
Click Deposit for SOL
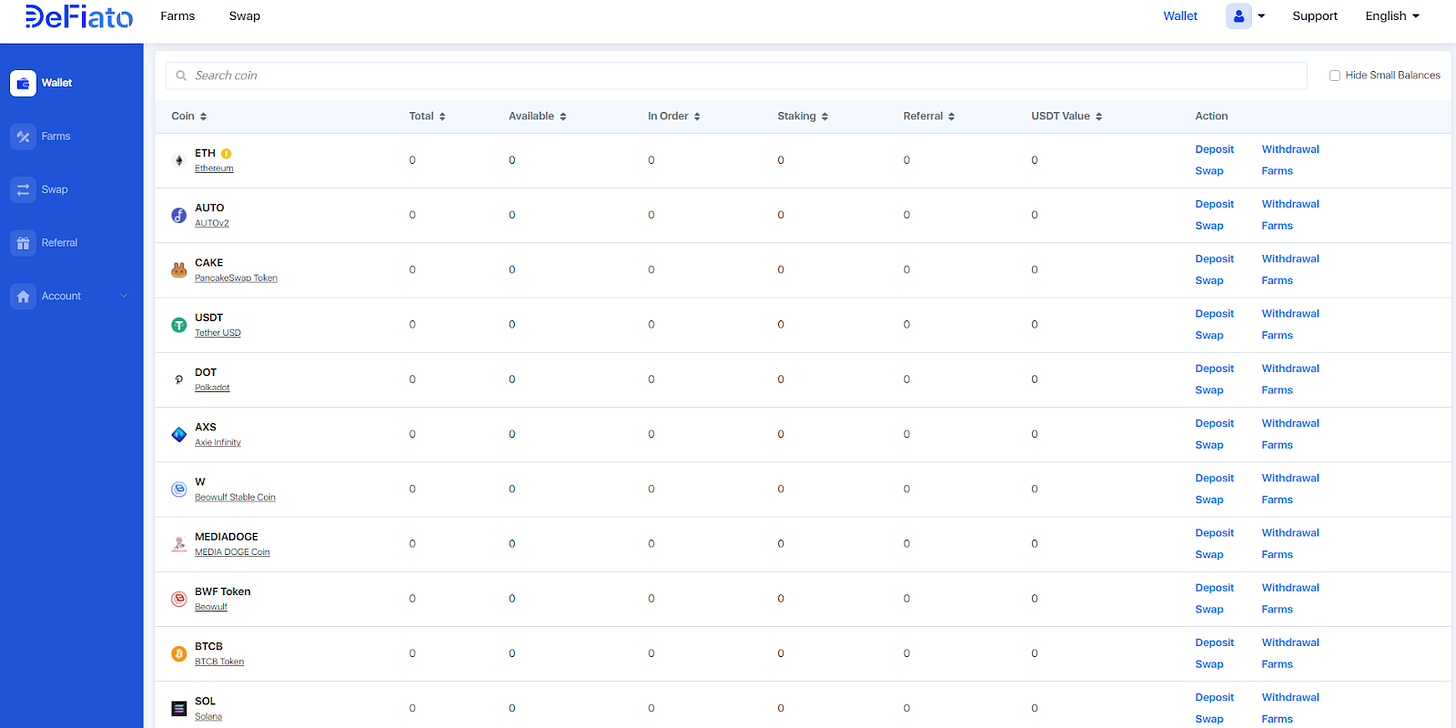1215,697
